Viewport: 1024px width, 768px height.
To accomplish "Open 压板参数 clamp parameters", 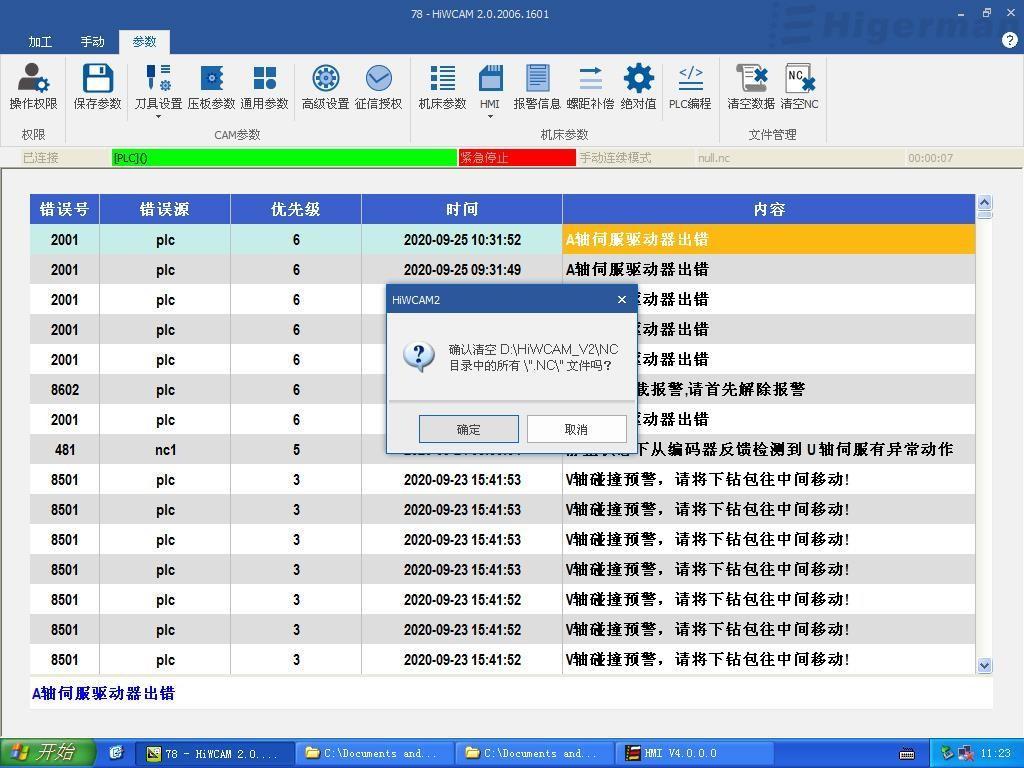I will coord(211,86).
